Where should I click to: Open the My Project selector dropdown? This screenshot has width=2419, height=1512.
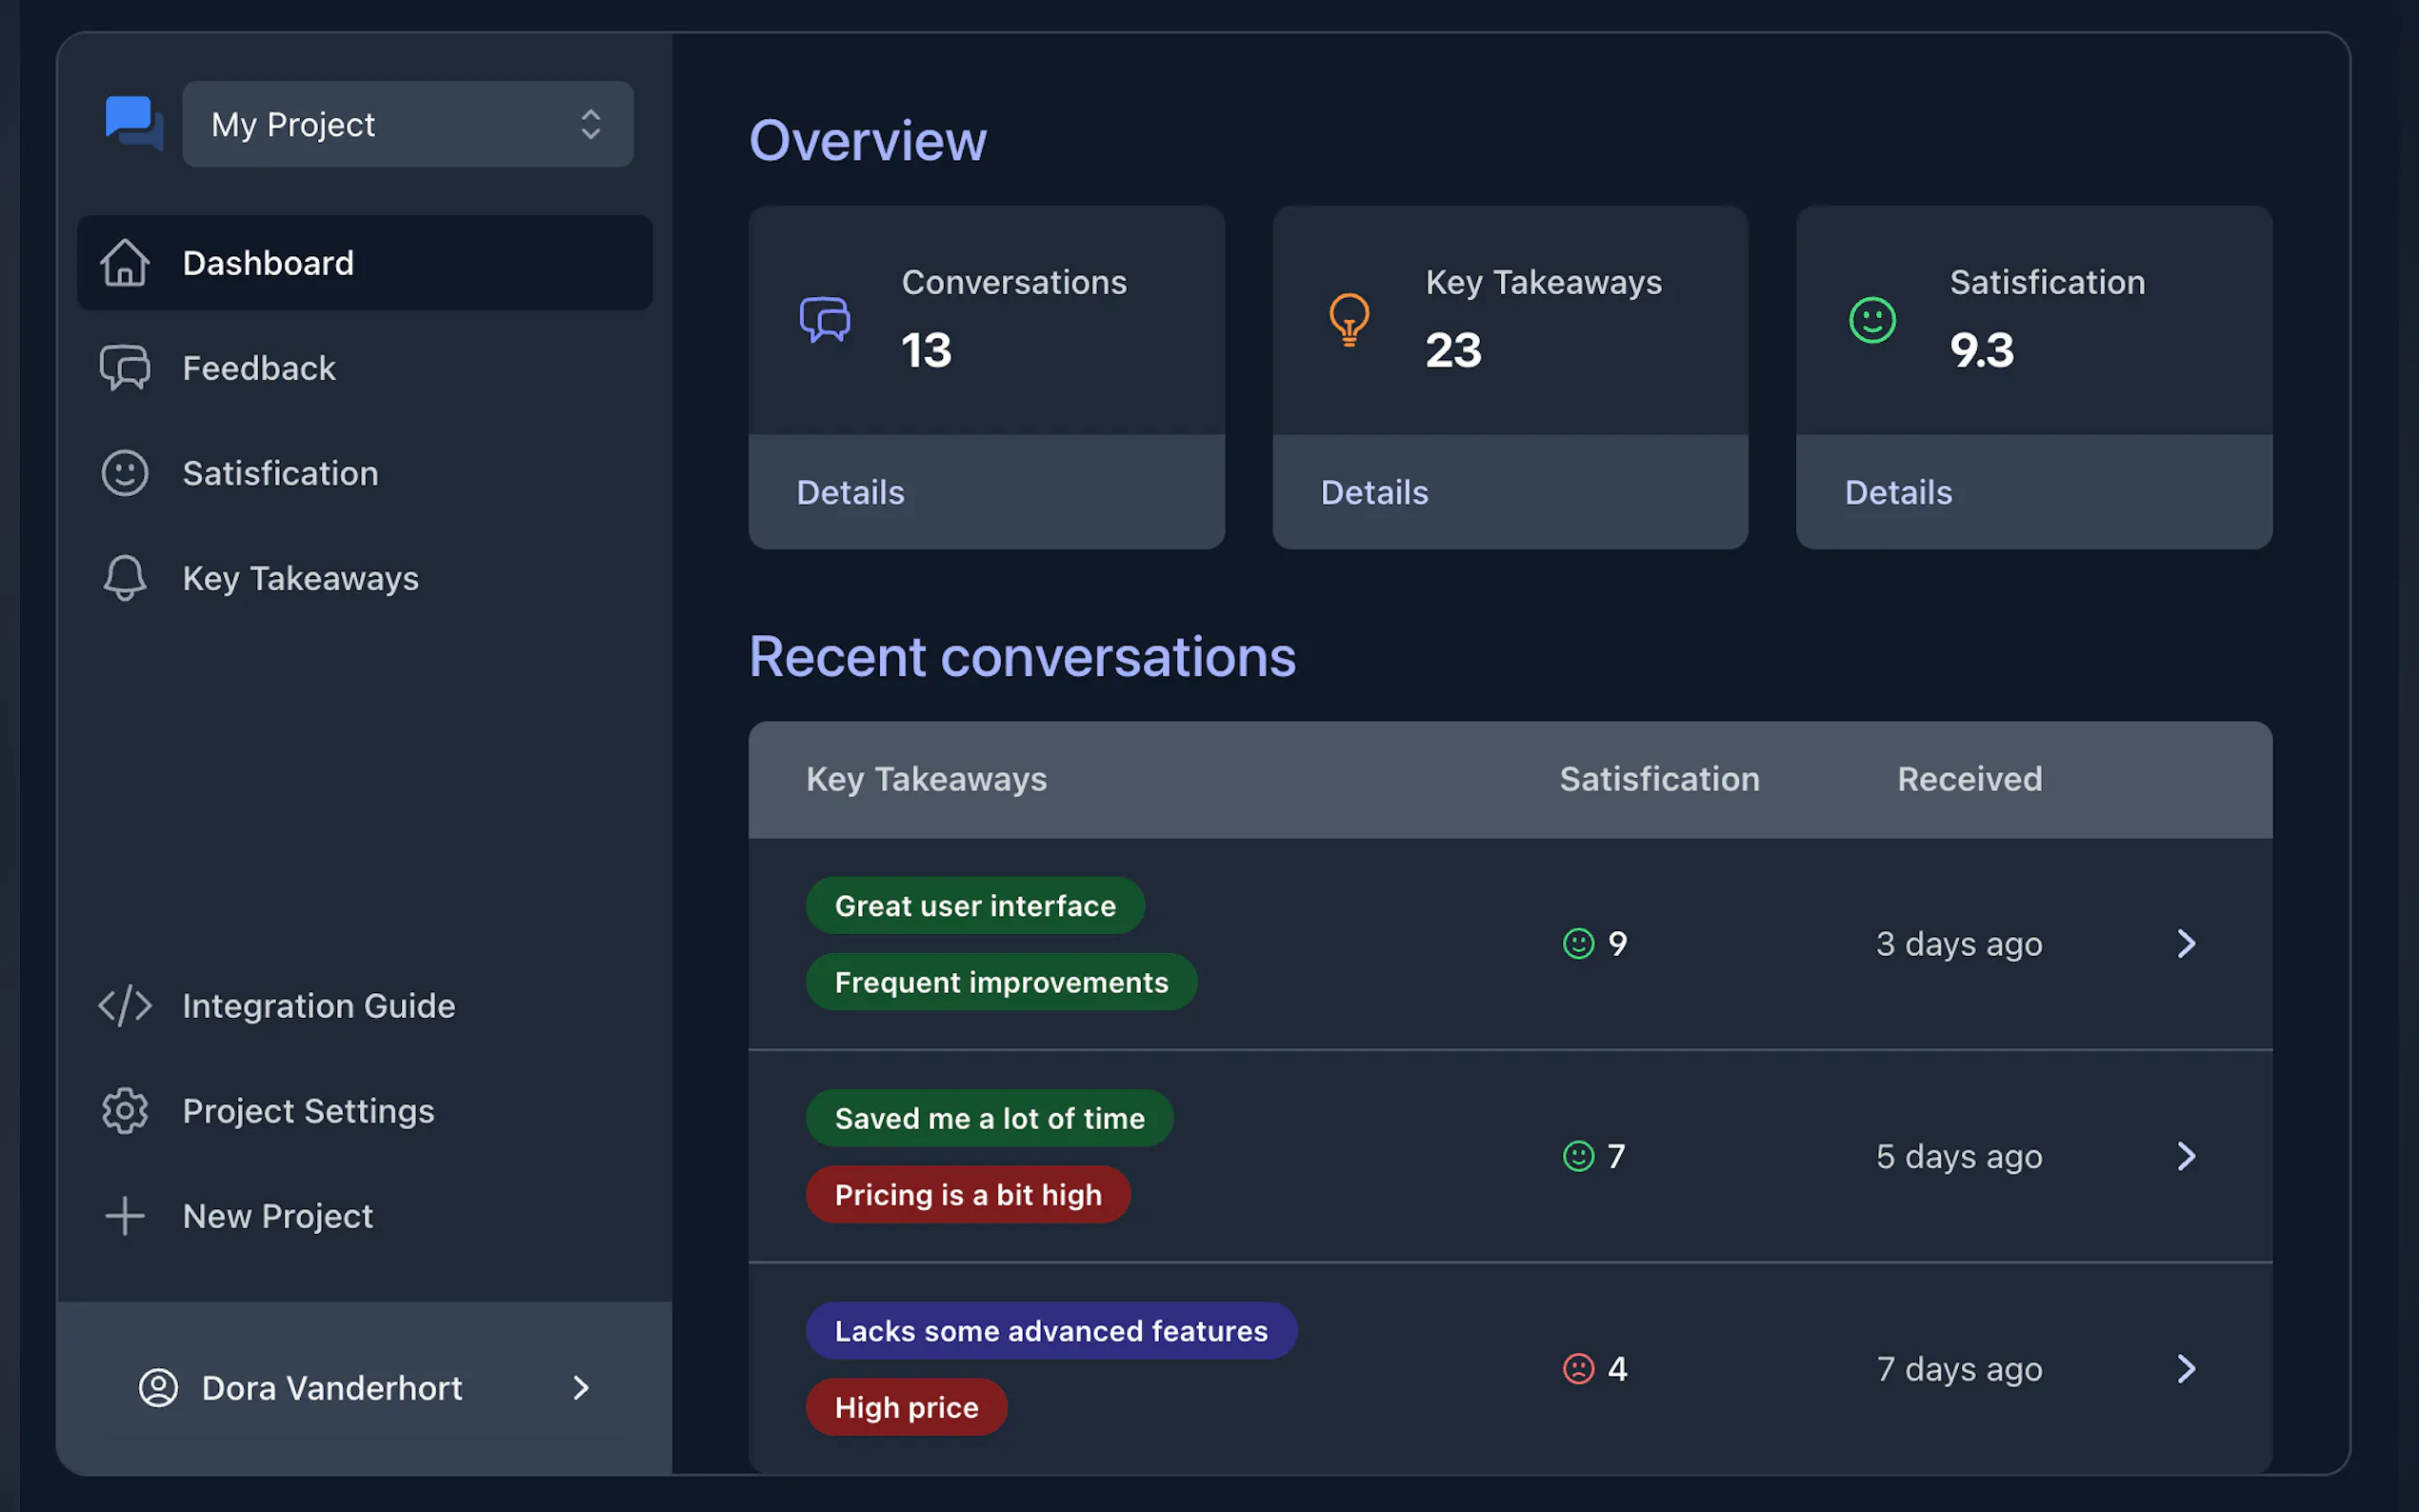[x=407, y=124]
